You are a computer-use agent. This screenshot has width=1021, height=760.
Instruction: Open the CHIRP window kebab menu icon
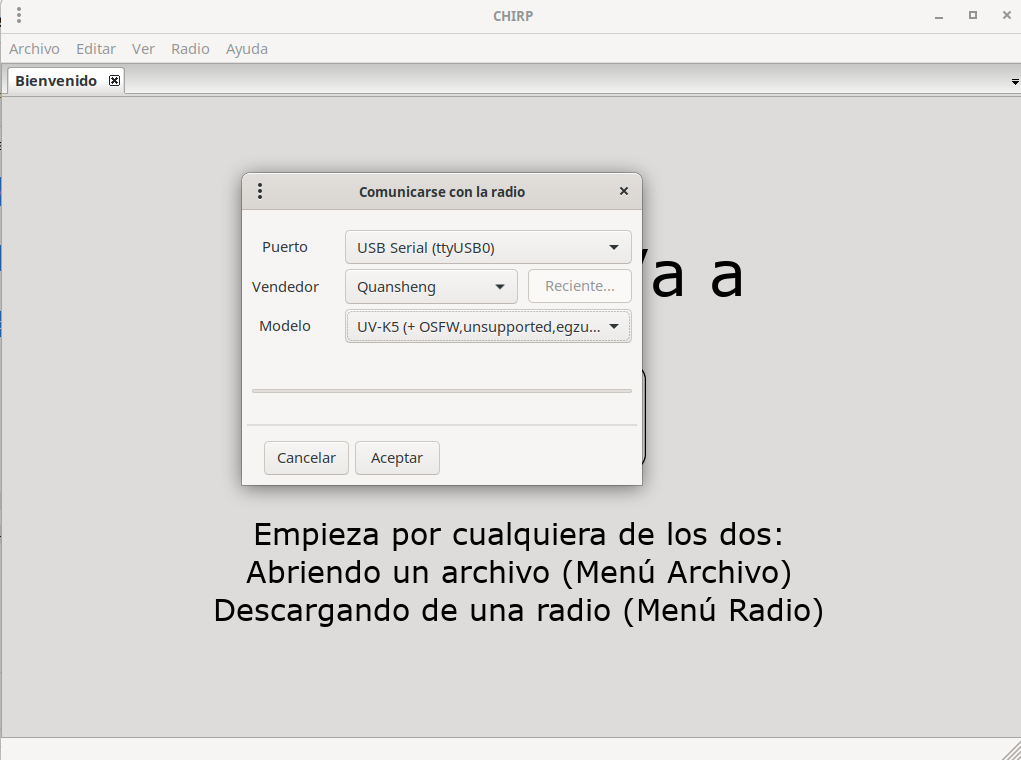(19, 15)
